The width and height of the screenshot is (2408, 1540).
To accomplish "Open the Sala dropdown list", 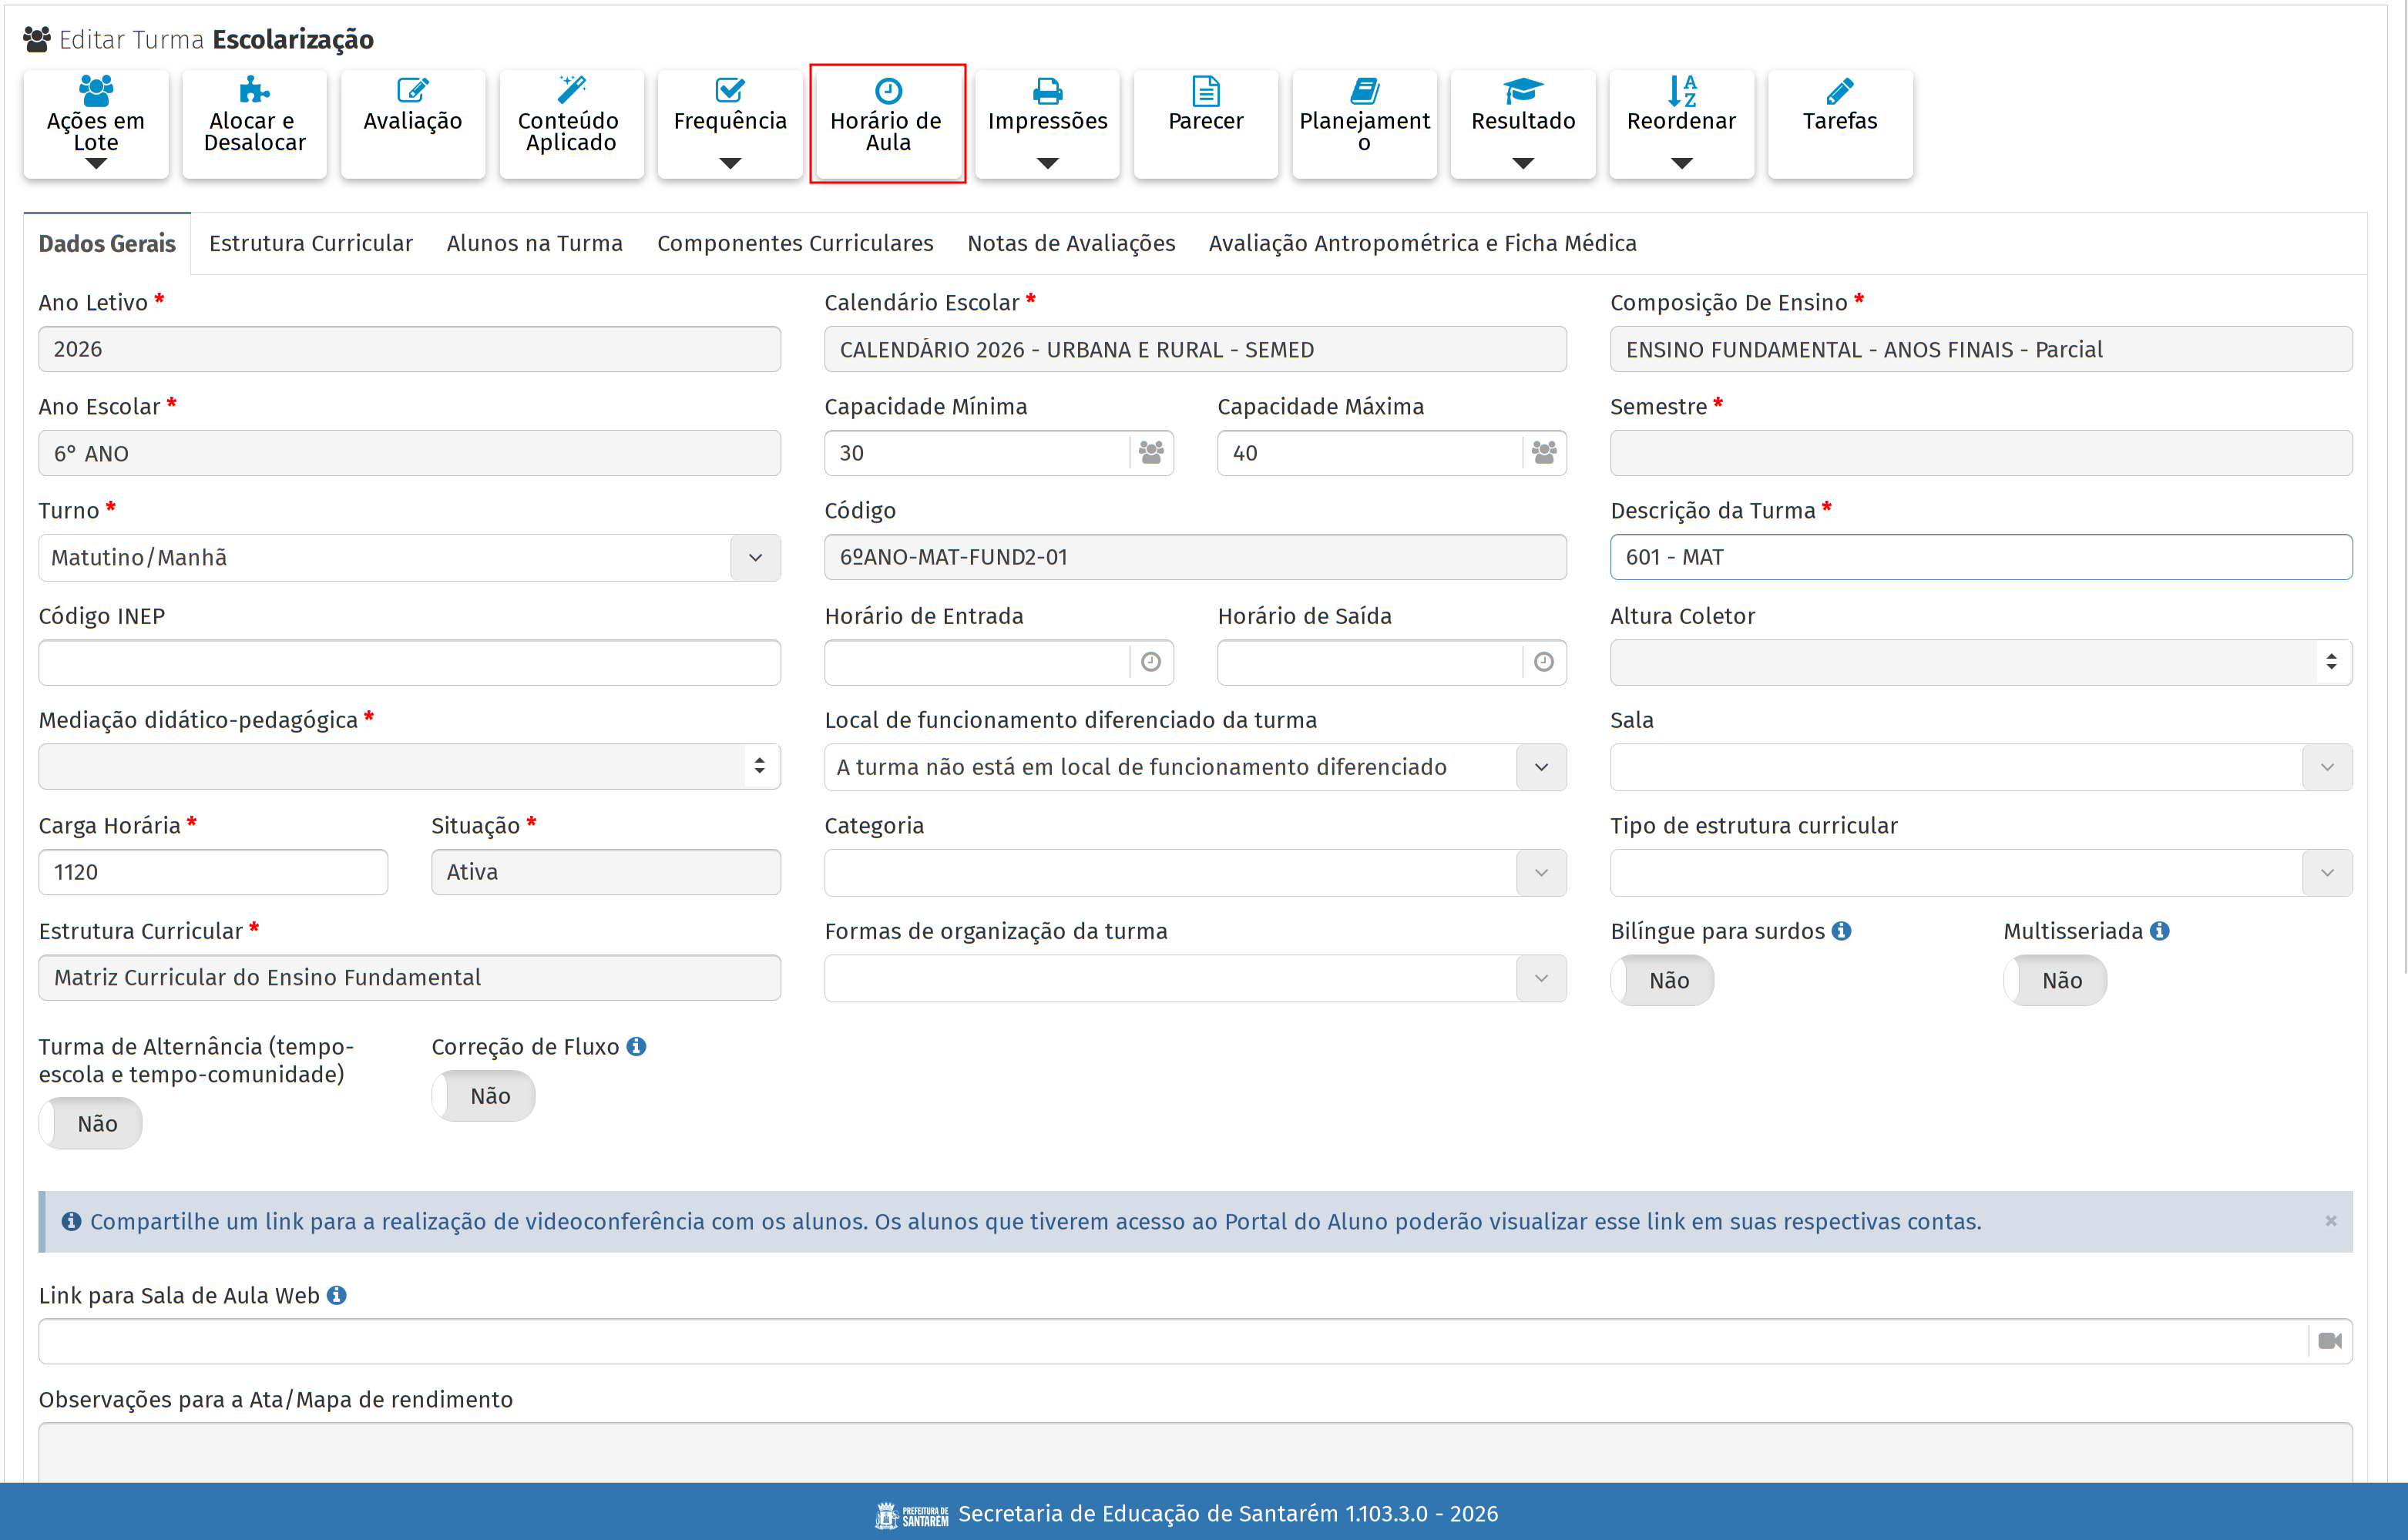I will [x=2326, y=767].
